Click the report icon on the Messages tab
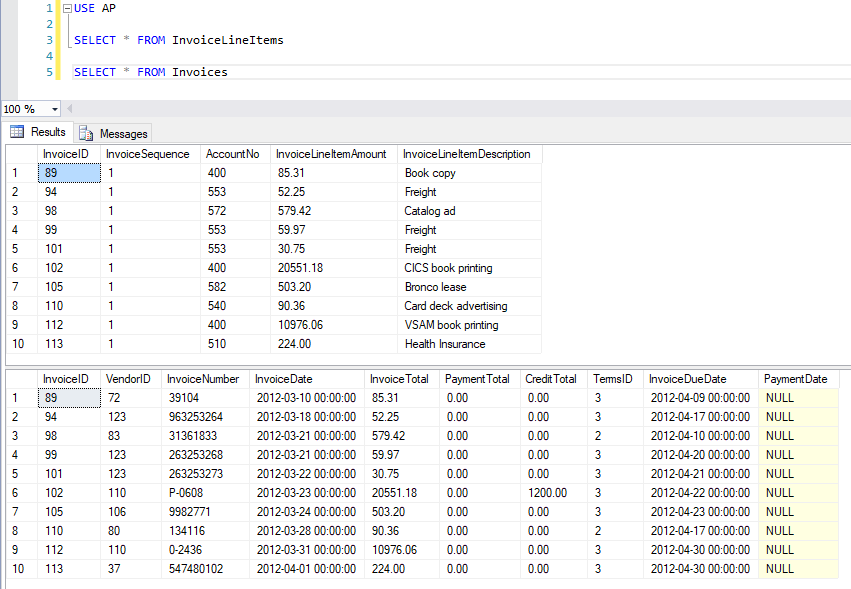Viewport: 851px width, 589px height. pyautogui.click(x=84, y=132)
